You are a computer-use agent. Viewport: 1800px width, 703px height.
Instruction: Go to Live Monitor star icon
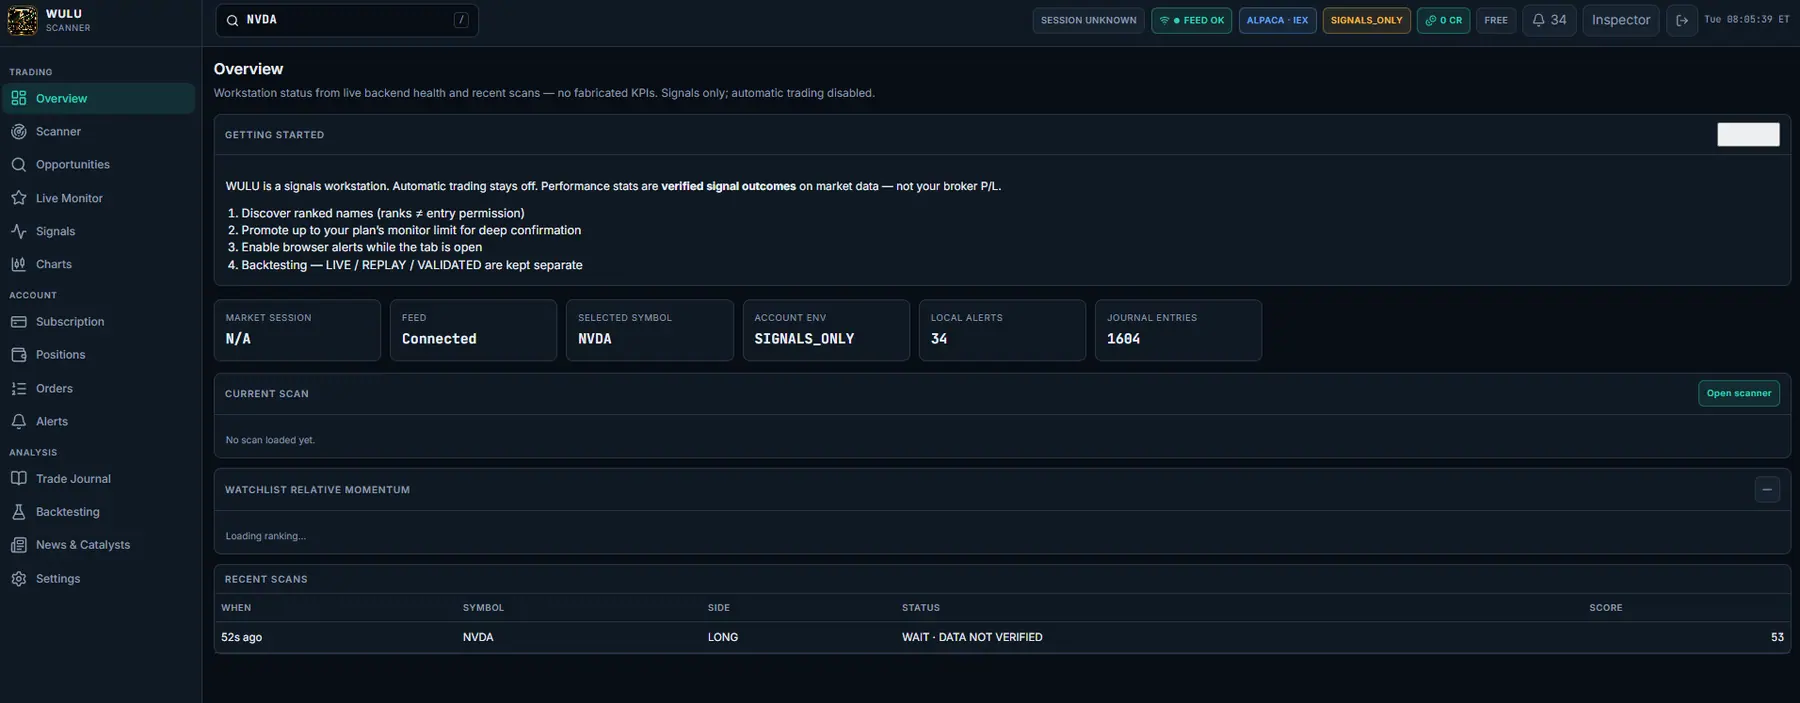pos(18,198)
